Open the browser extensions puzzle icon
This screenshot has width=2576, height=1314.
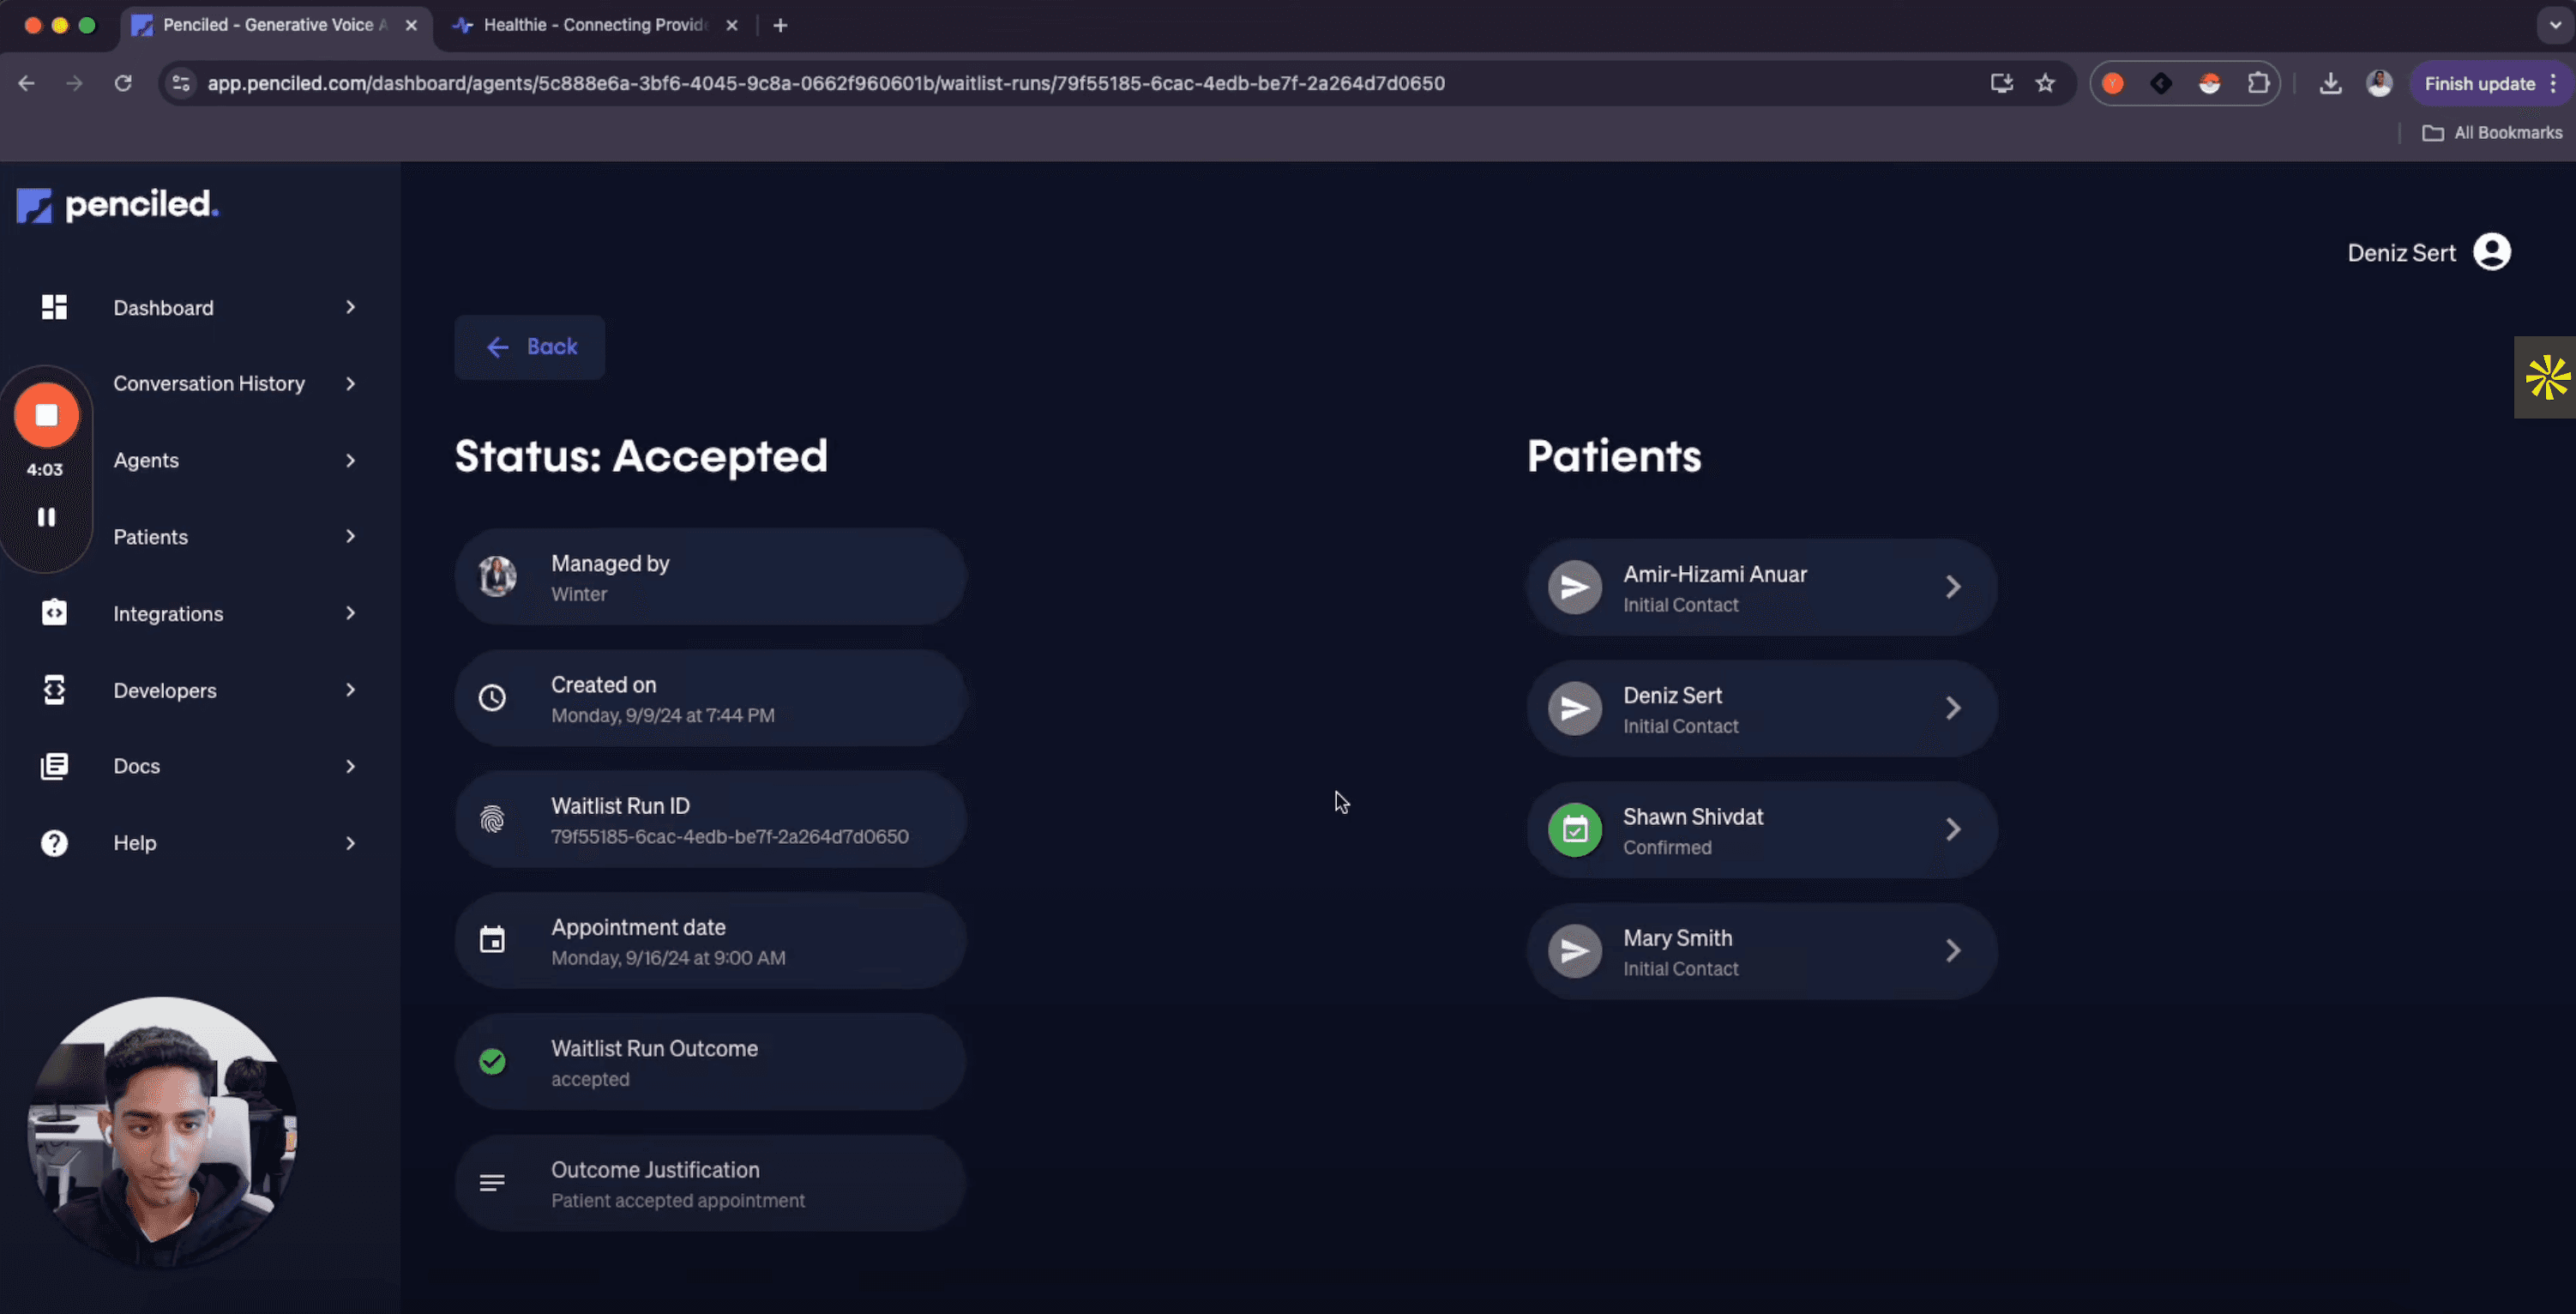point(2258,83)
